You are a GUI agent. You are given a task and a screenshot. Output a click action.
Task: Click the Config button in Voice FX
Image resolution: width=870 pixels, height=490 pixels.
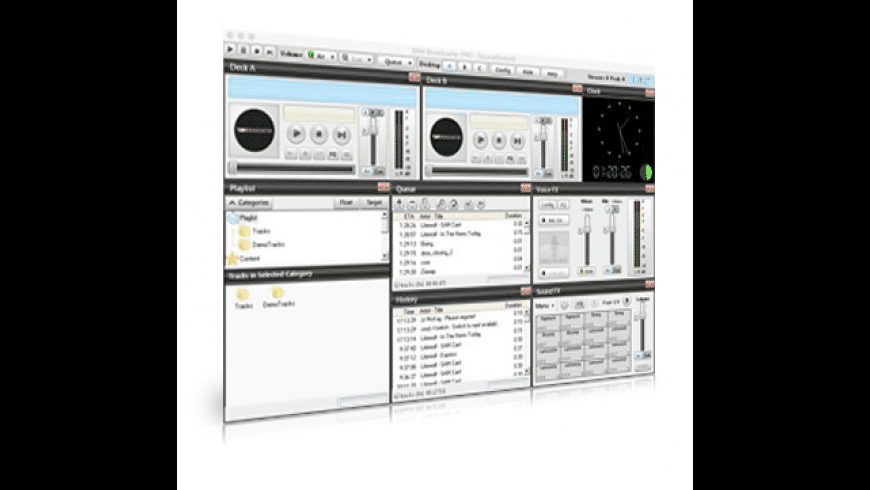547,205
